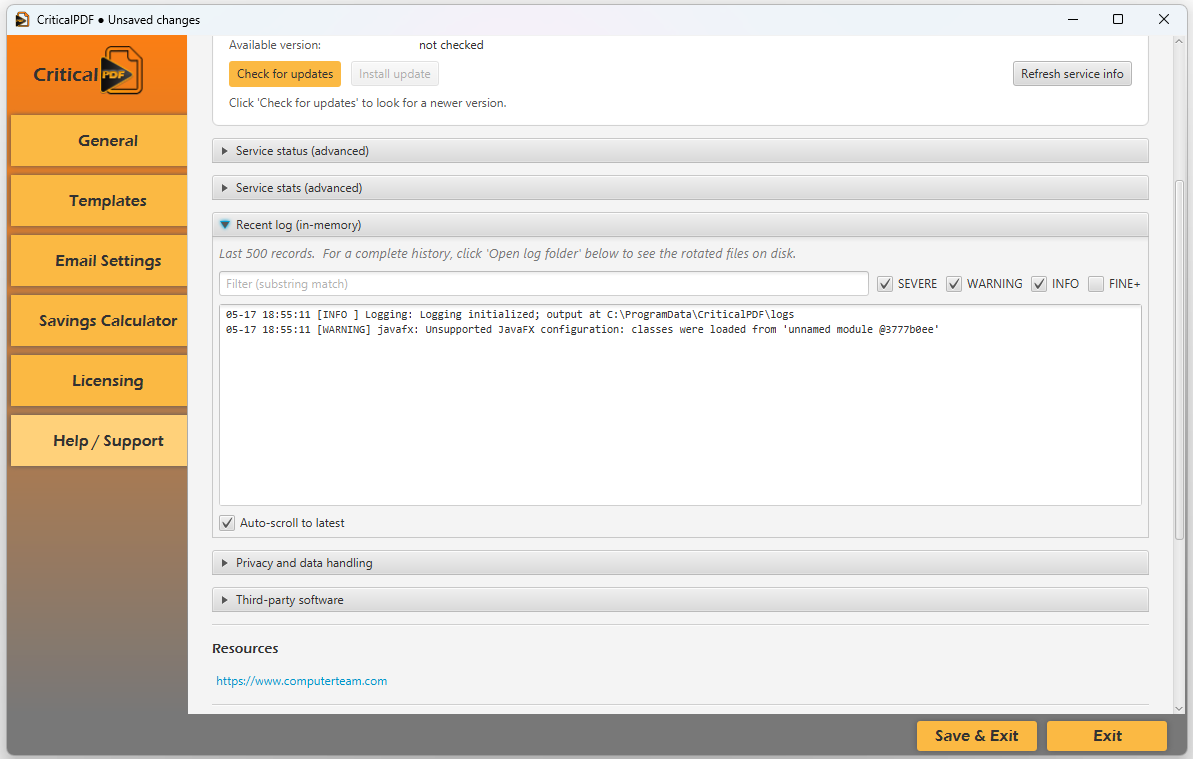Toggle the SEVERE log level checkbox

(885, 284)
